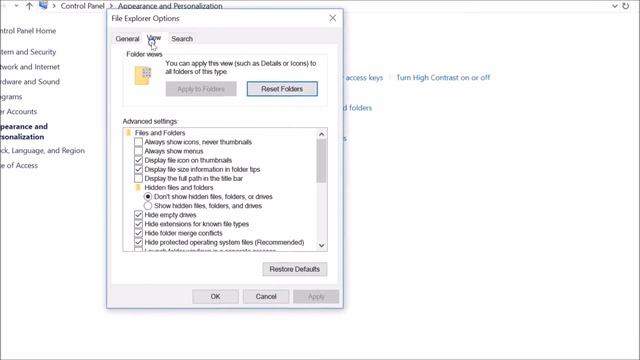Click Control Panel breadcrumb in address bar
Screen dimensions: 640x360
point(82,6)
